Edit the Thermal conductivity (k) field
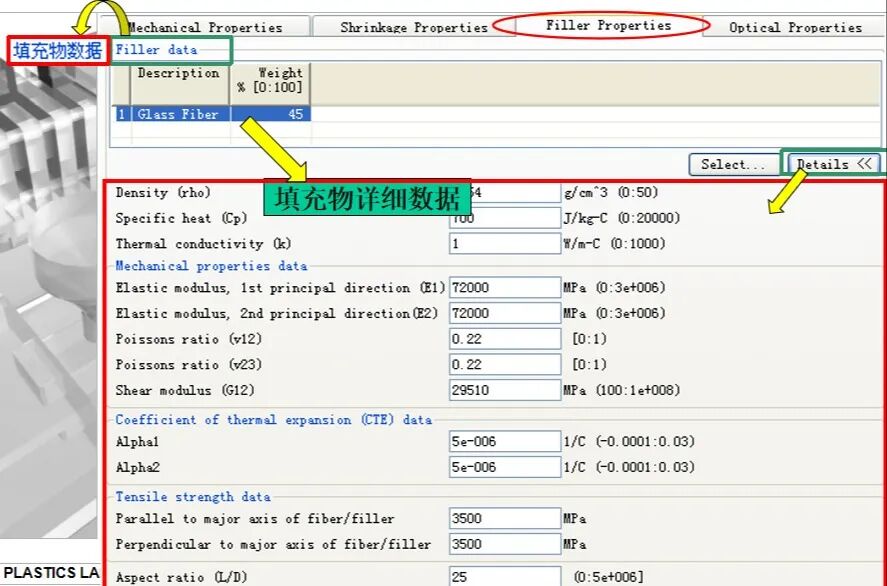The height and width of the screenshot is (586, 887). pyautogui.click(x=505, y=244)
